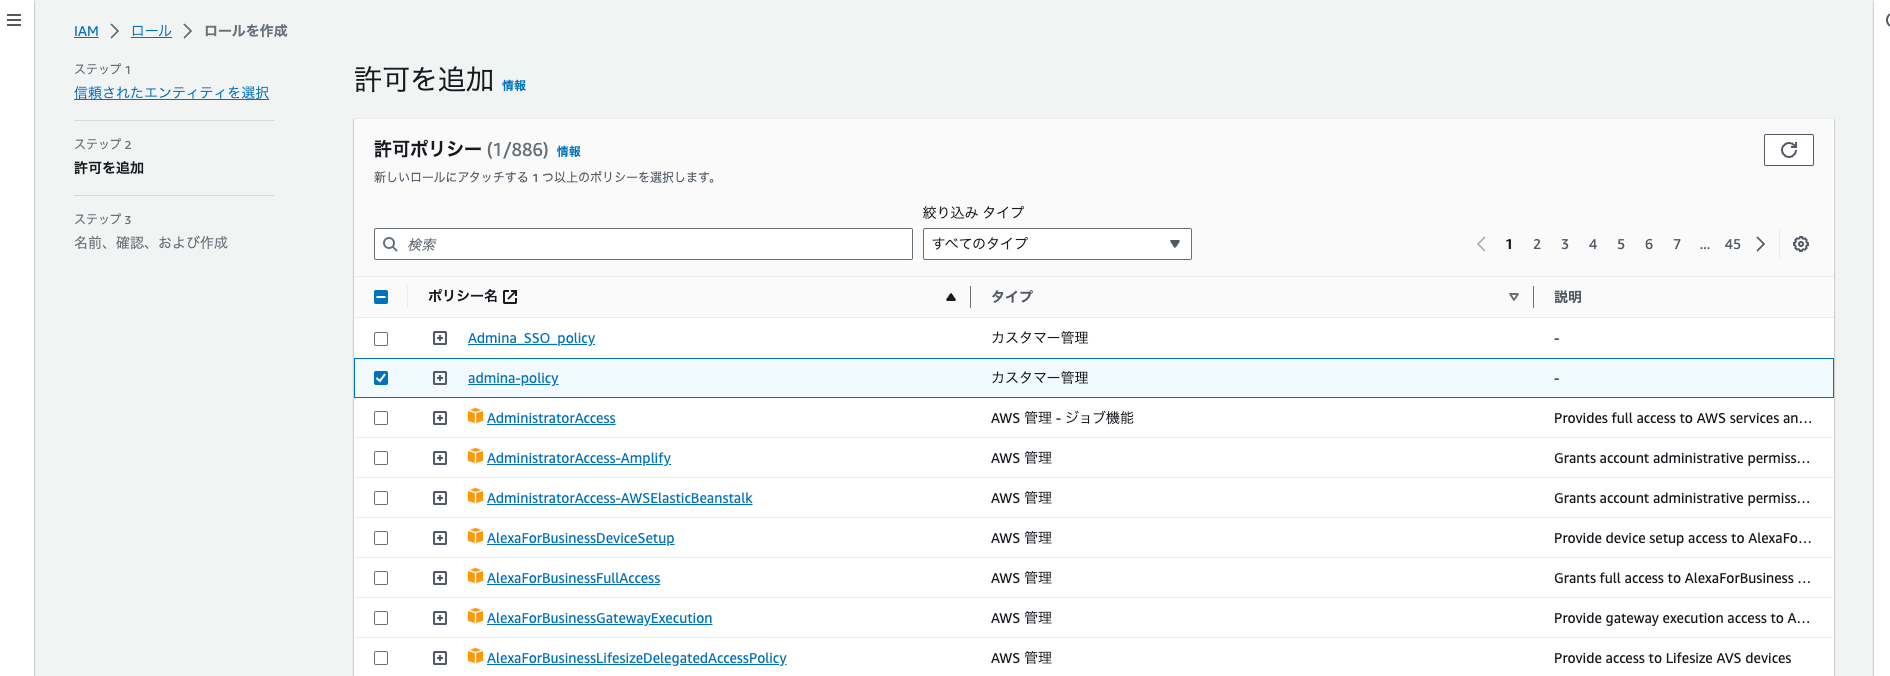
Task: Open table preferences gear icon
Action: [x=1801, y=244]
